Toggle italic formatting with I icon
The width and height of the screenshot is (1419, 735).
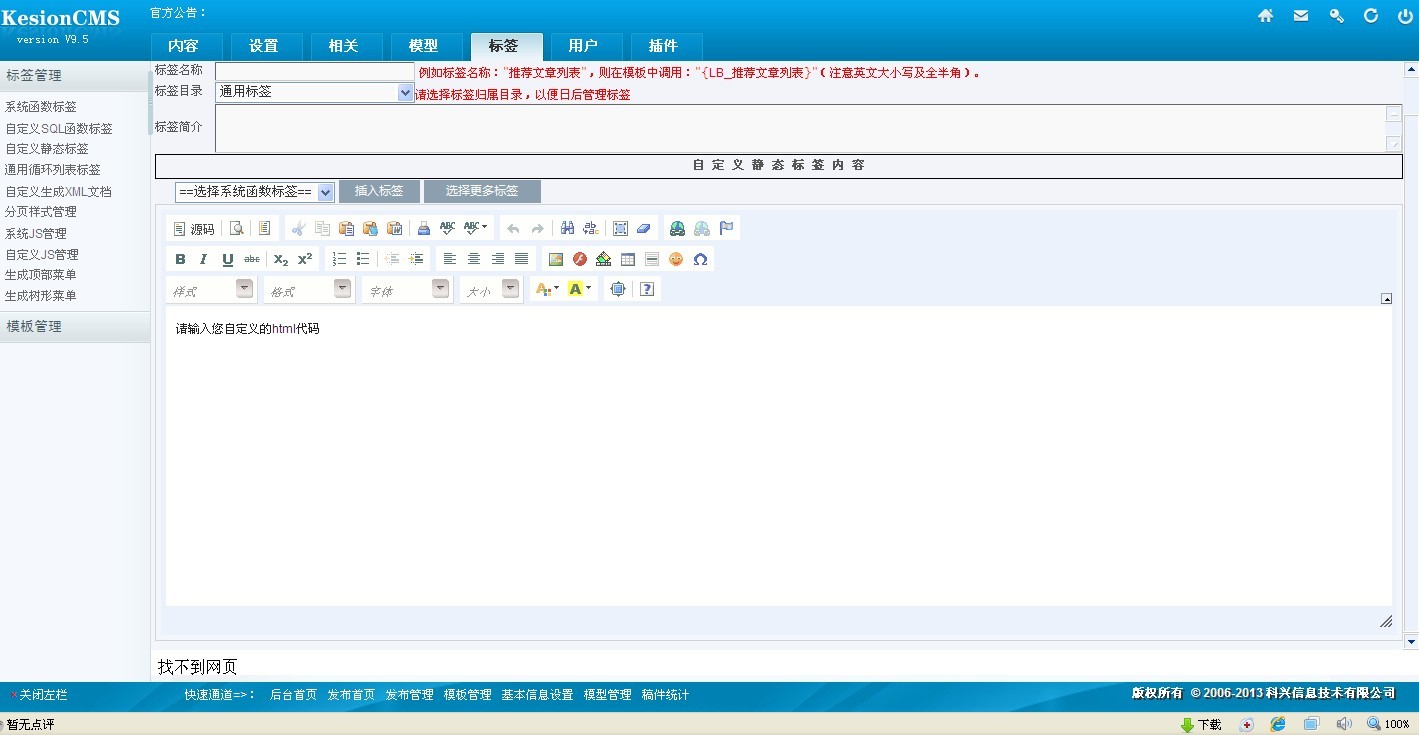pyautogui.click(x=204, y=259)
